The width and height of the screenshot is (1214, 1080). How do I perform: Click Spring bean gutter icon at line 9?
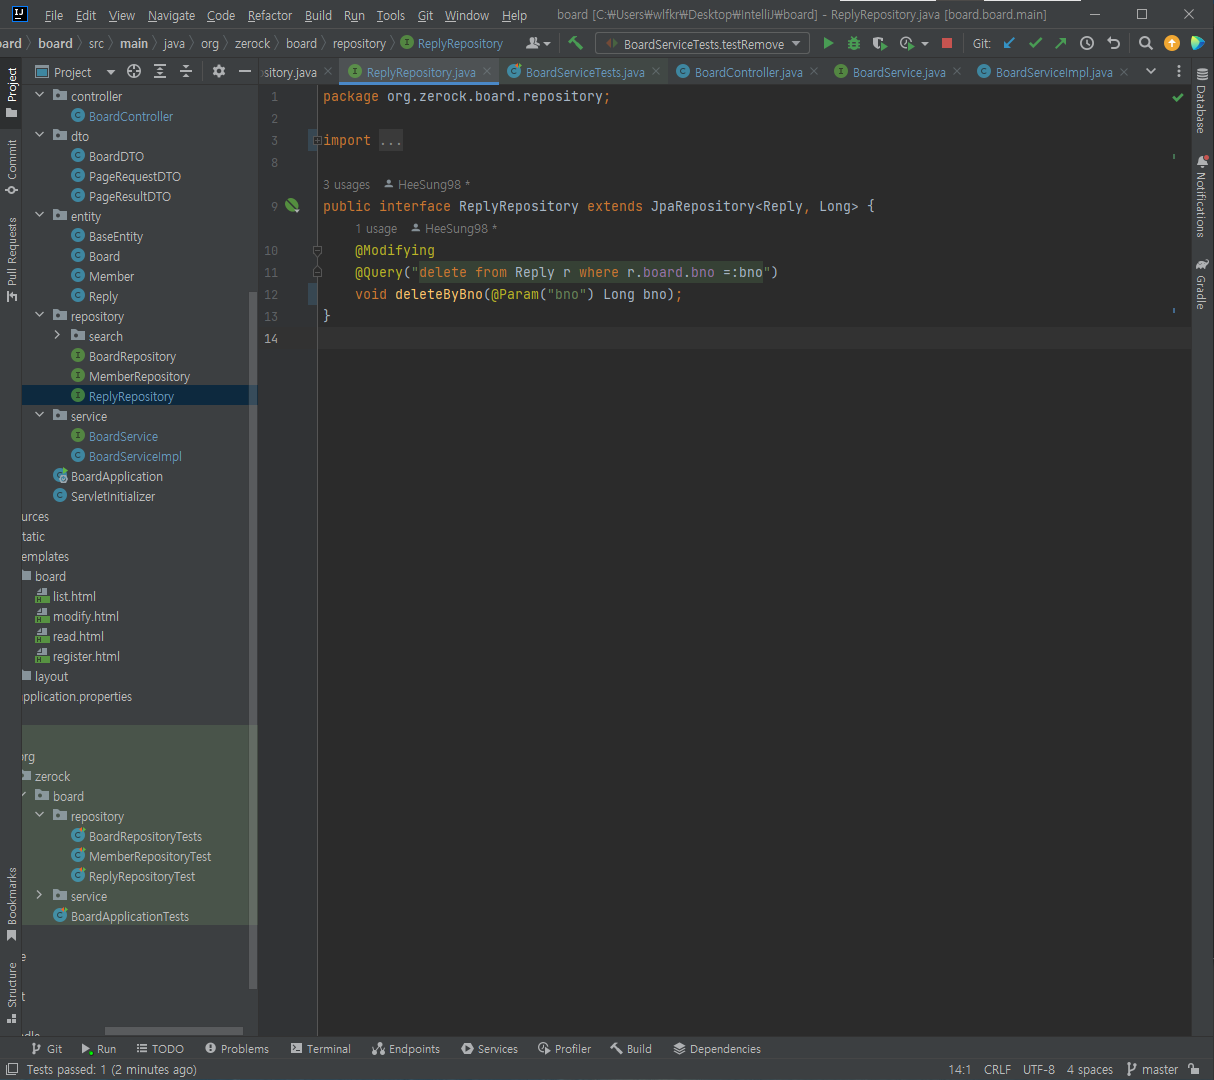[292, 205]
